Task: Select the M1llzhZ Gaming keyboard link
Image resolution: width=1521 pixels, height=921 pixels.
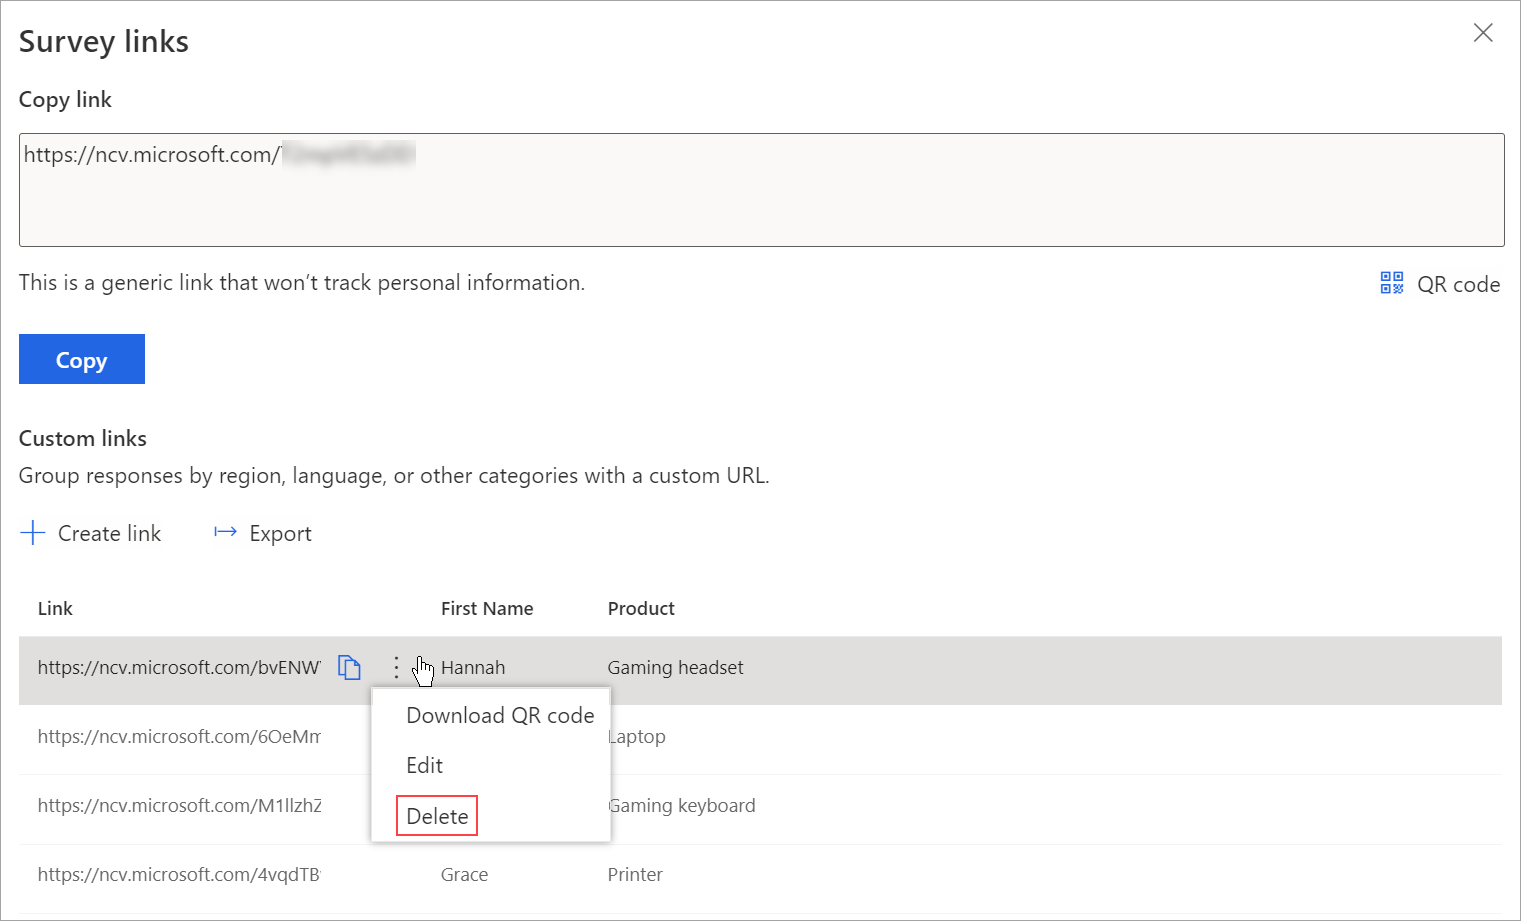Action: 178,805
